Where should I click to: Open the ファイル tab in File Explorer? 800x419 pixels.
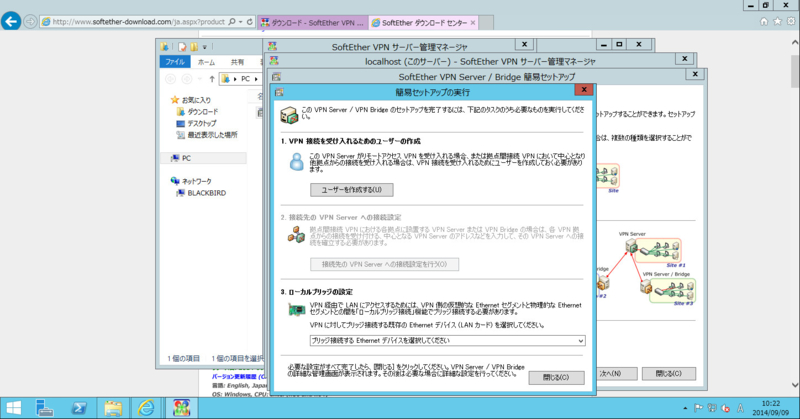[175, 62]
